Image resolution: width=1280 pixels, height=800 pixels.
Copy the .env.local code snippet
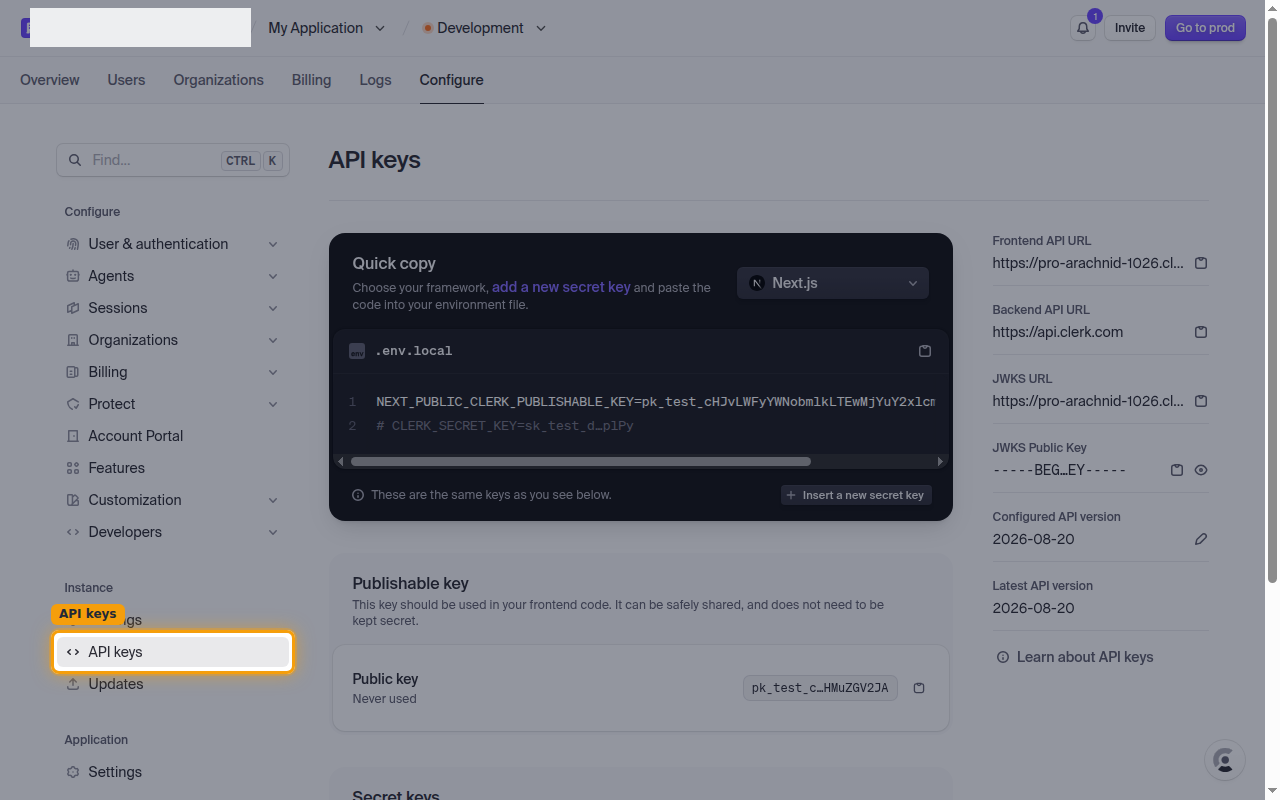click(x=925, y=351)
